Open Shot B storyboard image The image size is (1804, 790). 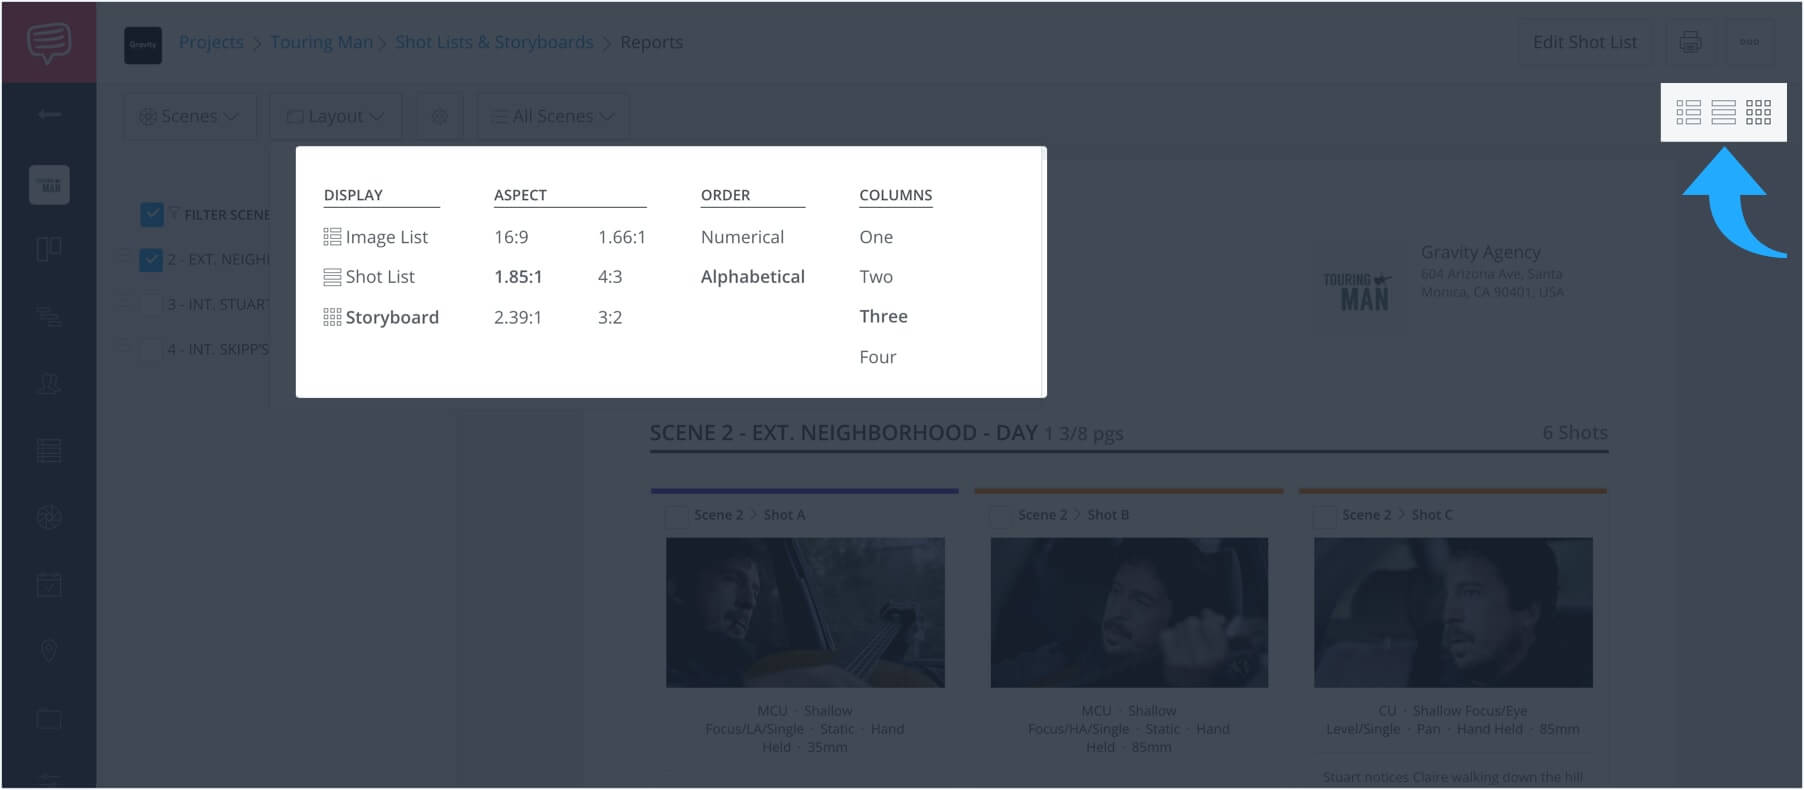(1129, 612)
